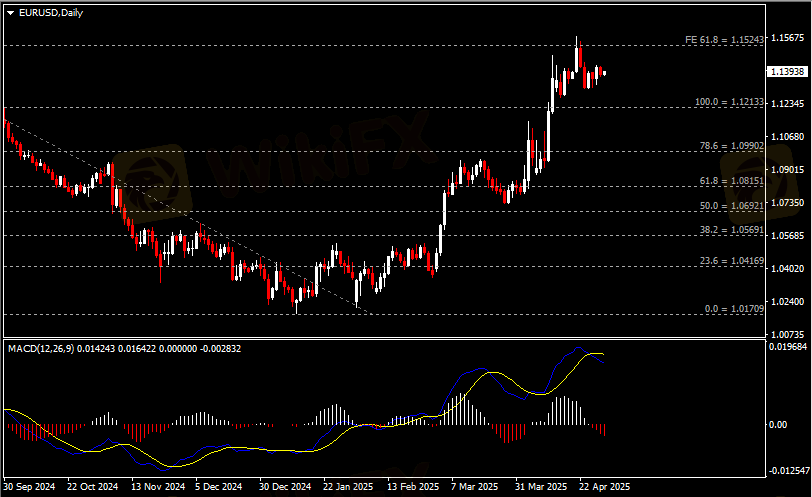
Task: Click the 1.05685 price scale value
Action: 788,236
